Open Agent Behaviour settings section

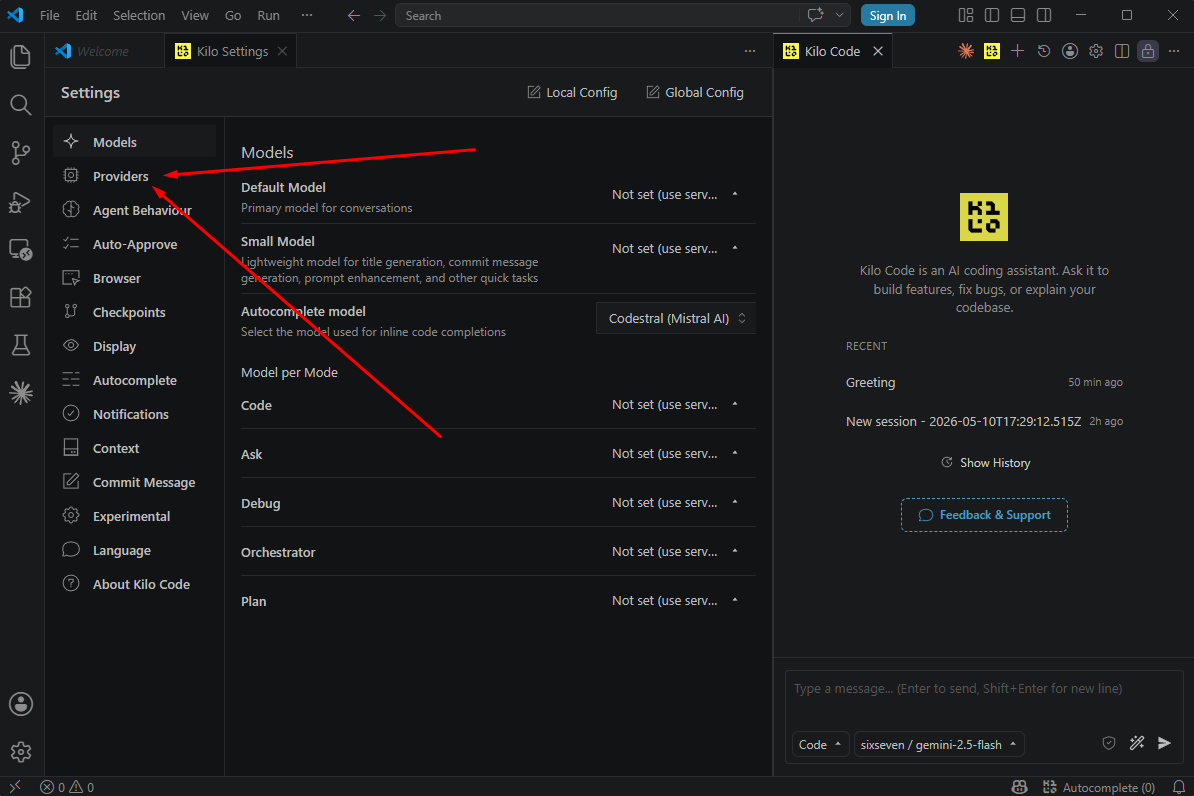pyautogui.click(x=135, y=210)
